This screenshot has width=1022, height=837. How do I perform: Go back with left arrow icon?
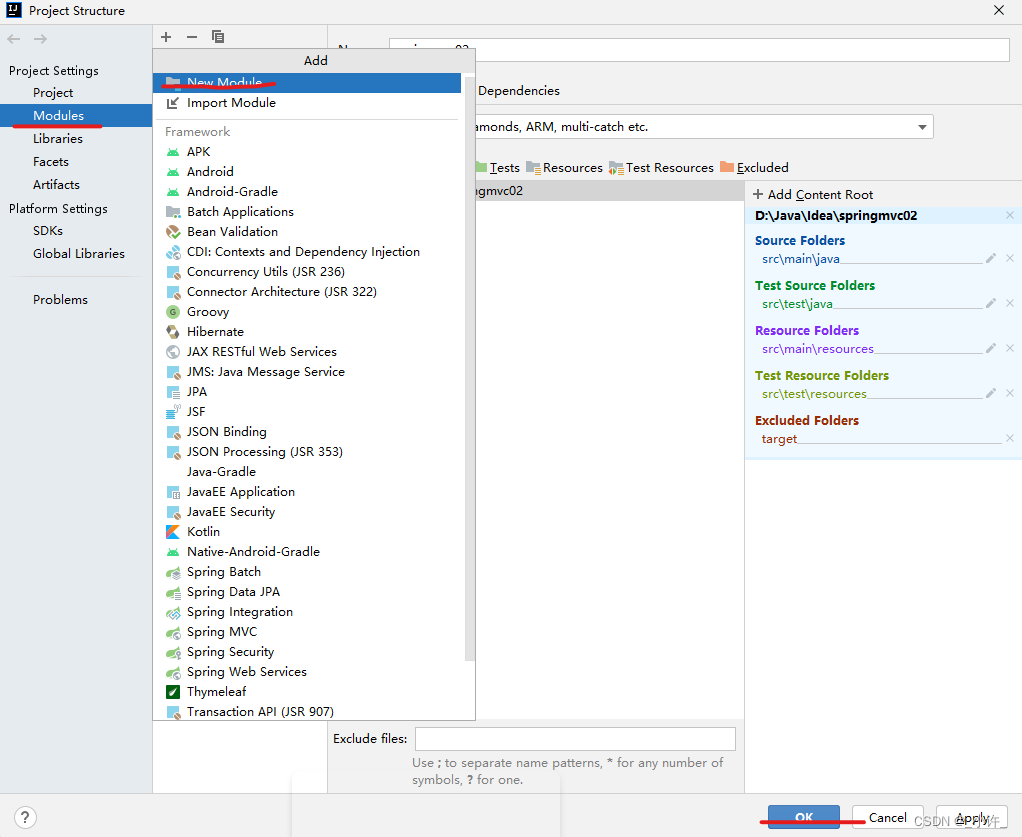(14, 39)
